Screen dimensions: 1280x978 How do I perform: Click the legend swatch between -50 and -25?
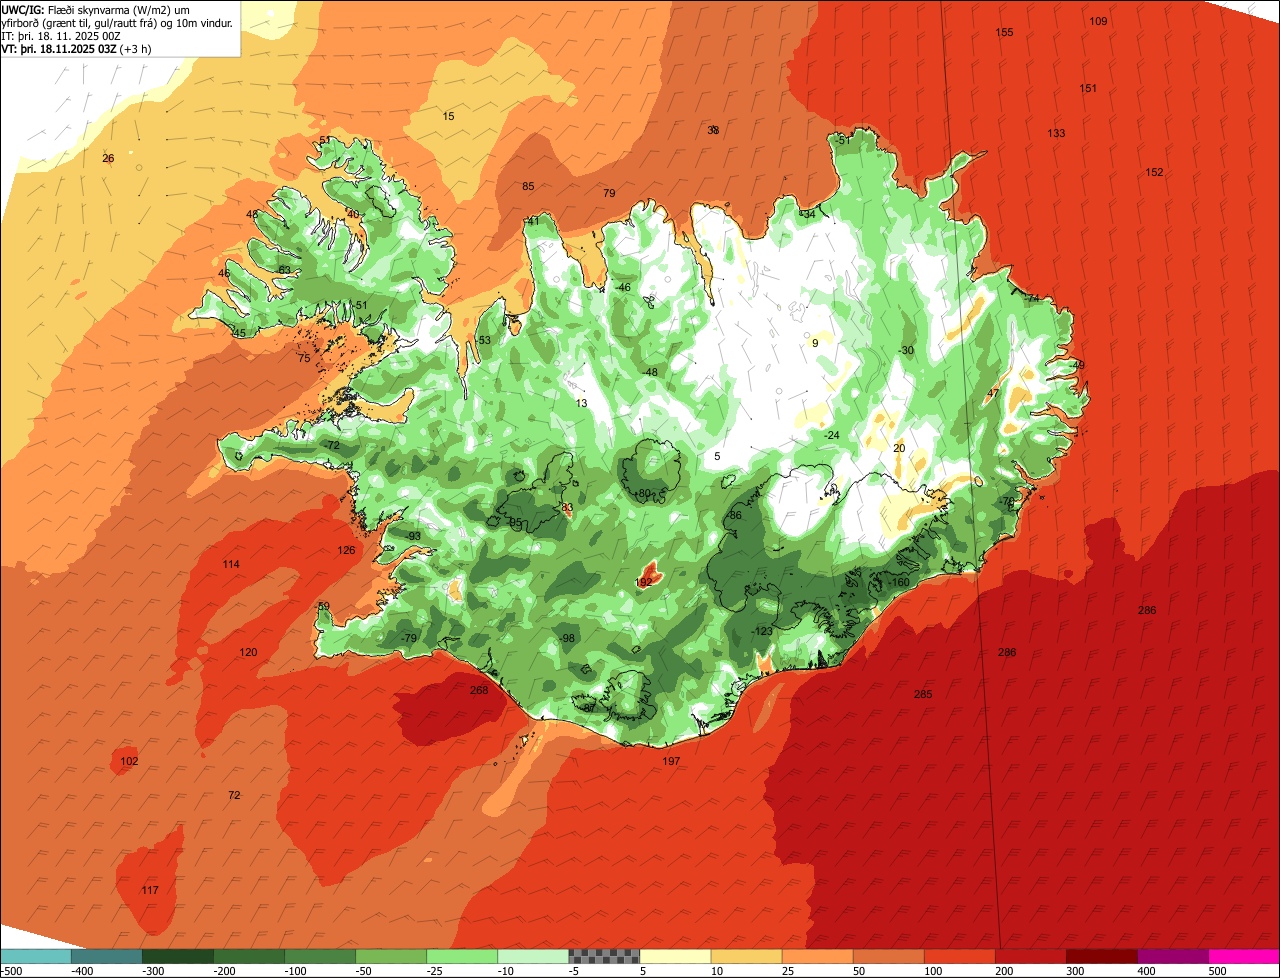(x=391, y=955)
